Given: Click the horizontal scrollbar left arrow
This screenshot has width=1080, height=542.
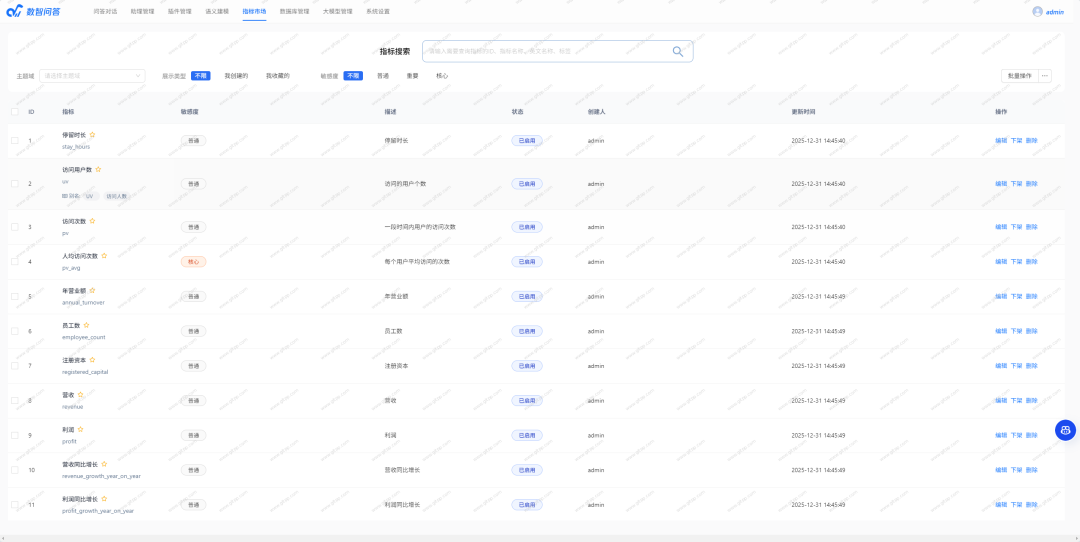Looking at the screenshot, I should [5, 538].
